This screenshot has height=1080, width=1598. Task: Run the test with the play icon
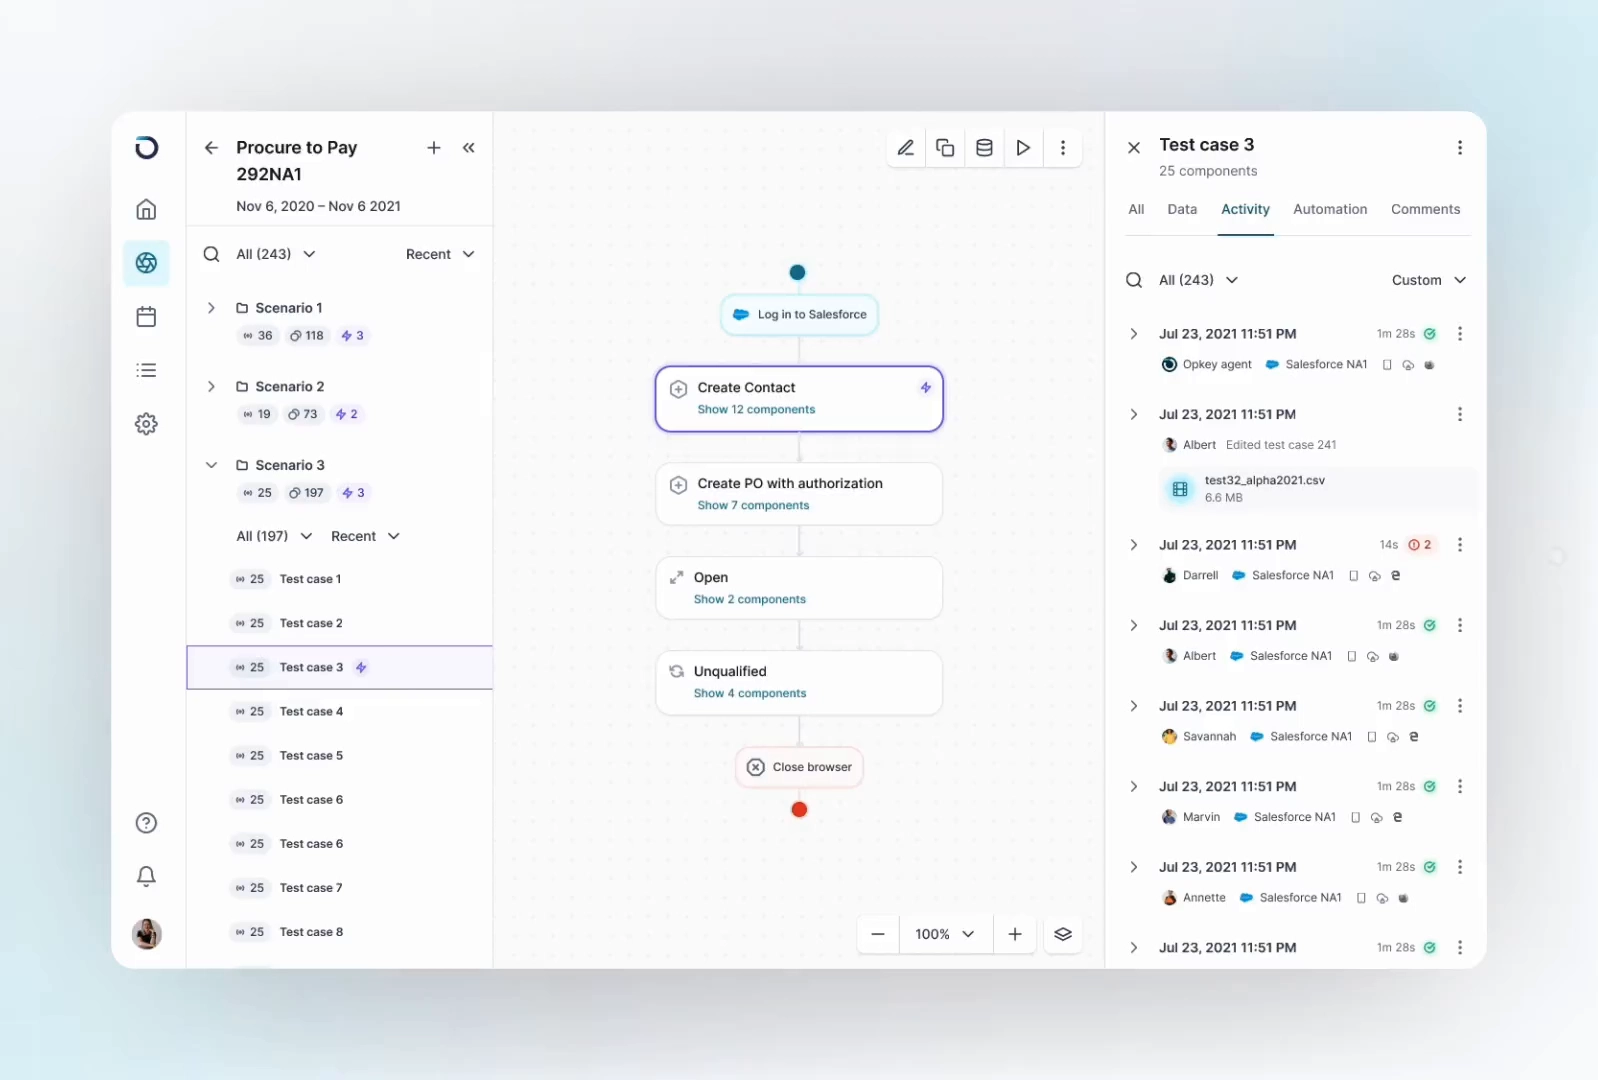1023,148
